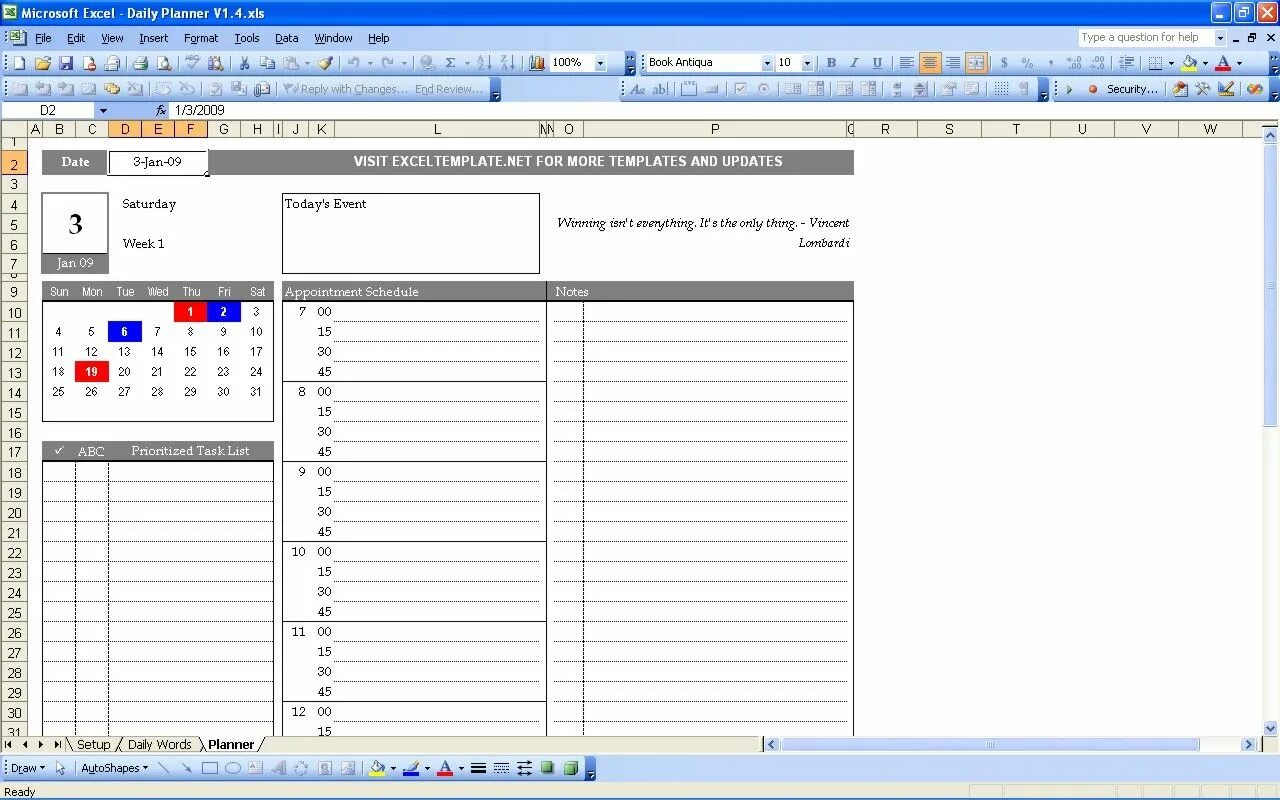Select the Oval drawing tool
This screenshot has width=1280, height=800.
pos(233,768)
